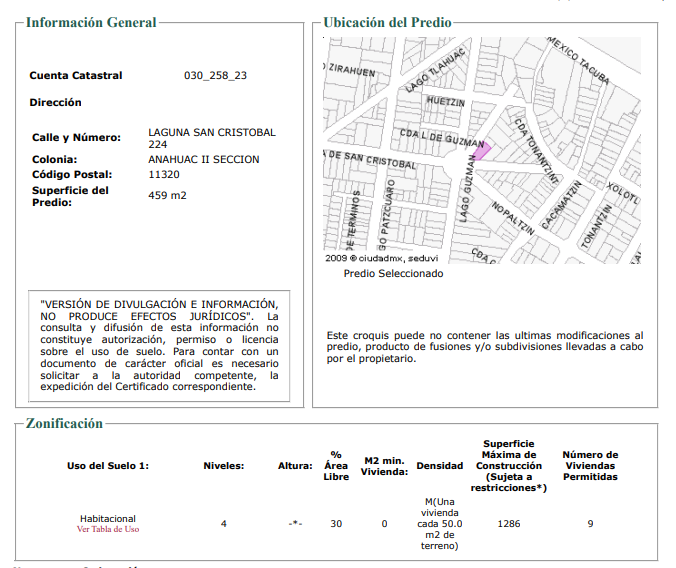
Task: Click the Zonificación section title
Action: [64, 423]
